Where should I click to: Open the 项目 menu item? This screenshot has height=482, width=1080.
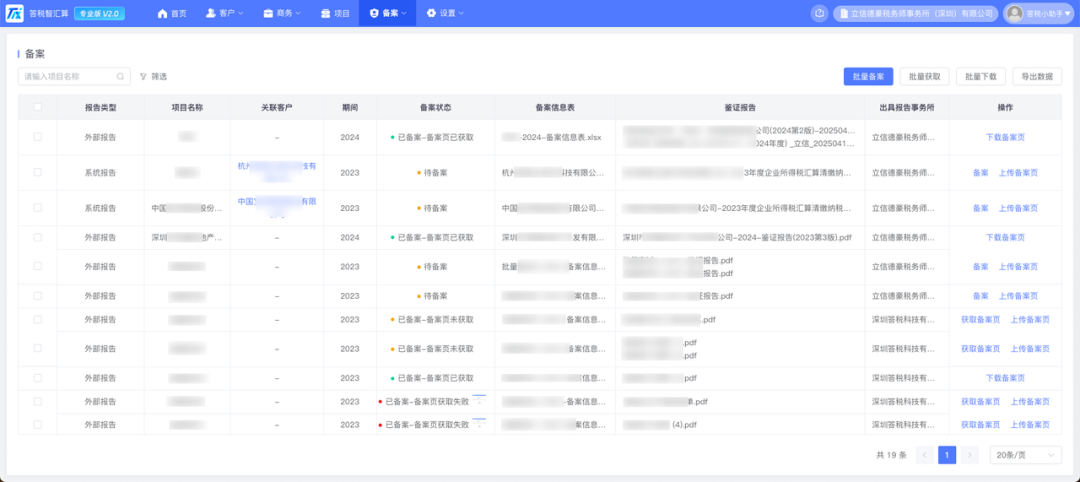tap(335, 13)
